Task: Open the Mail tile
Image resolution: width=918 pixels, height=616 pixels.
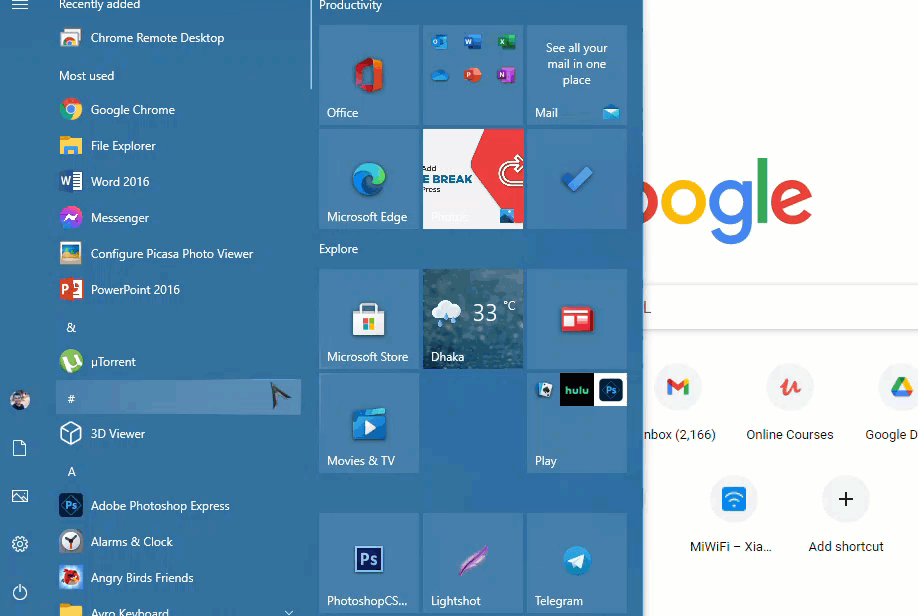Action: click(x=577, y=75)
